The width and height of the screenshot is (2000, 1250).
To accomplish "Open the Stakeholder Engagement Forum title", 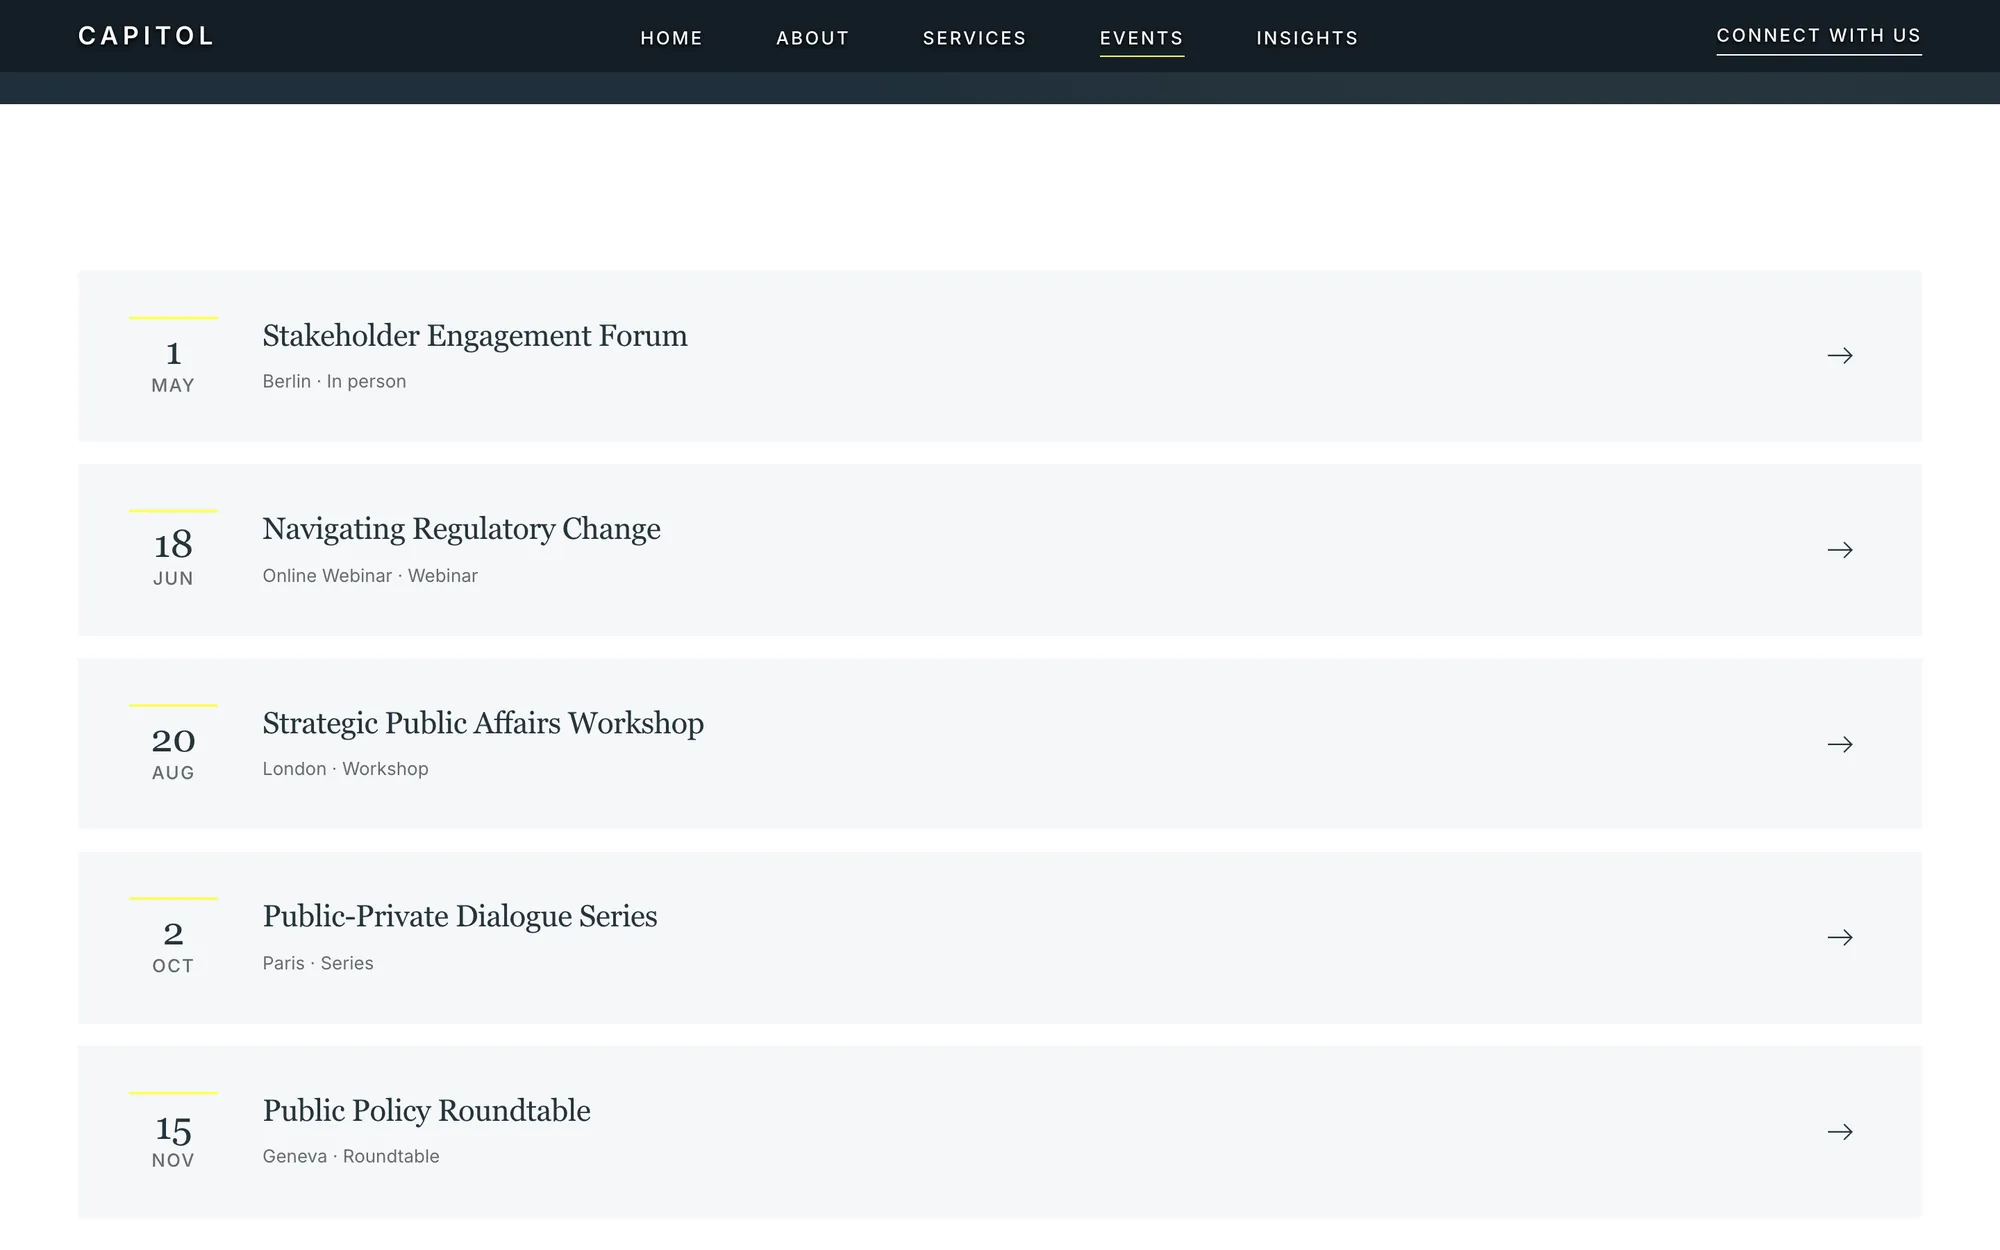I will (475, 336).
